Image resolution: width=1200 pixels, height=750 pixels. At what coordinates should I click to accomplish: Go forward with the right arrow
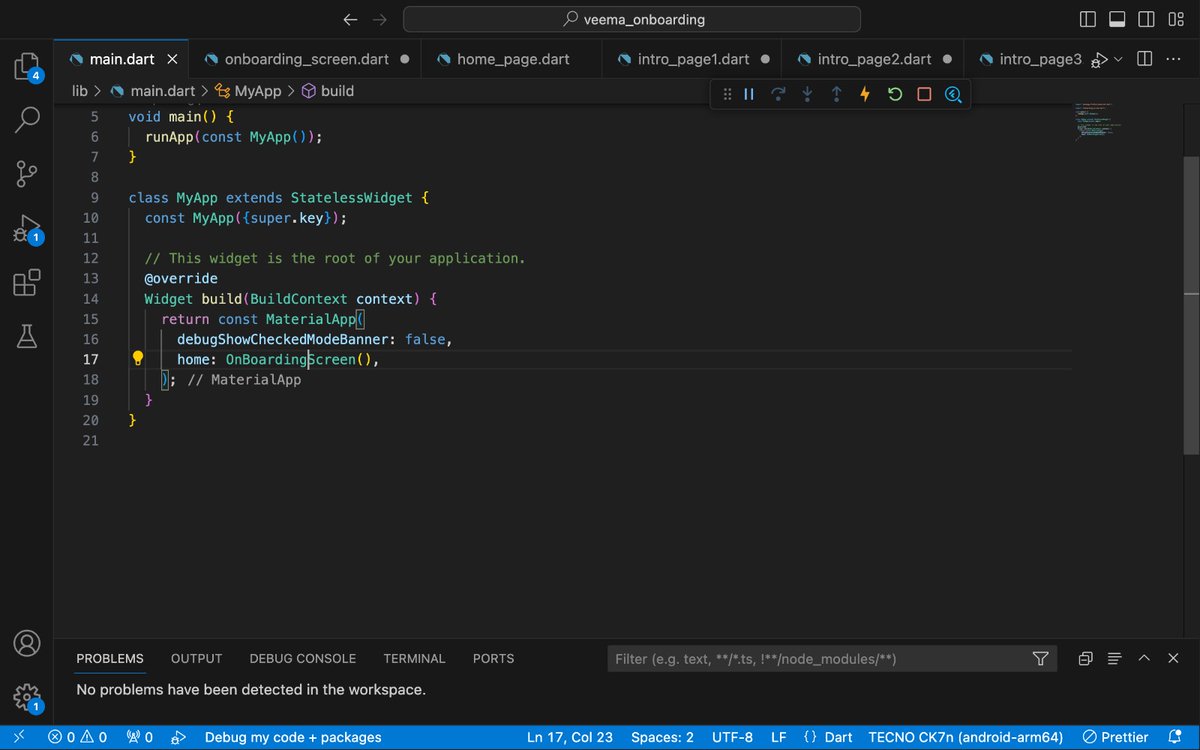[x=379, y=19]
